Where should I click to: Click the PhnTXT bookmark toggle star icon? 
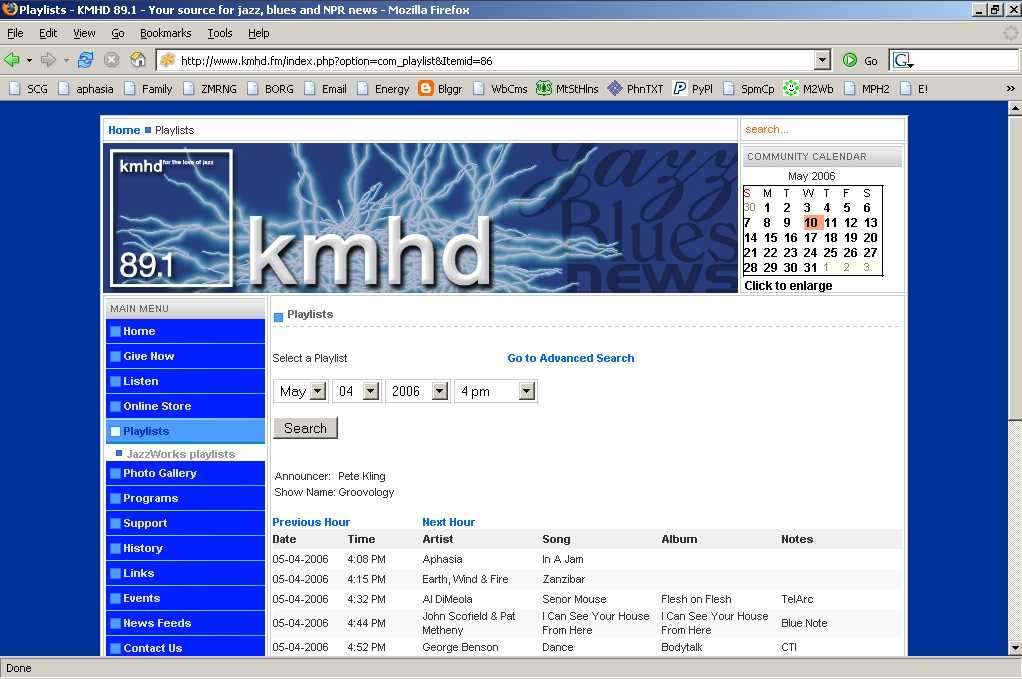(x=613, y=88)
